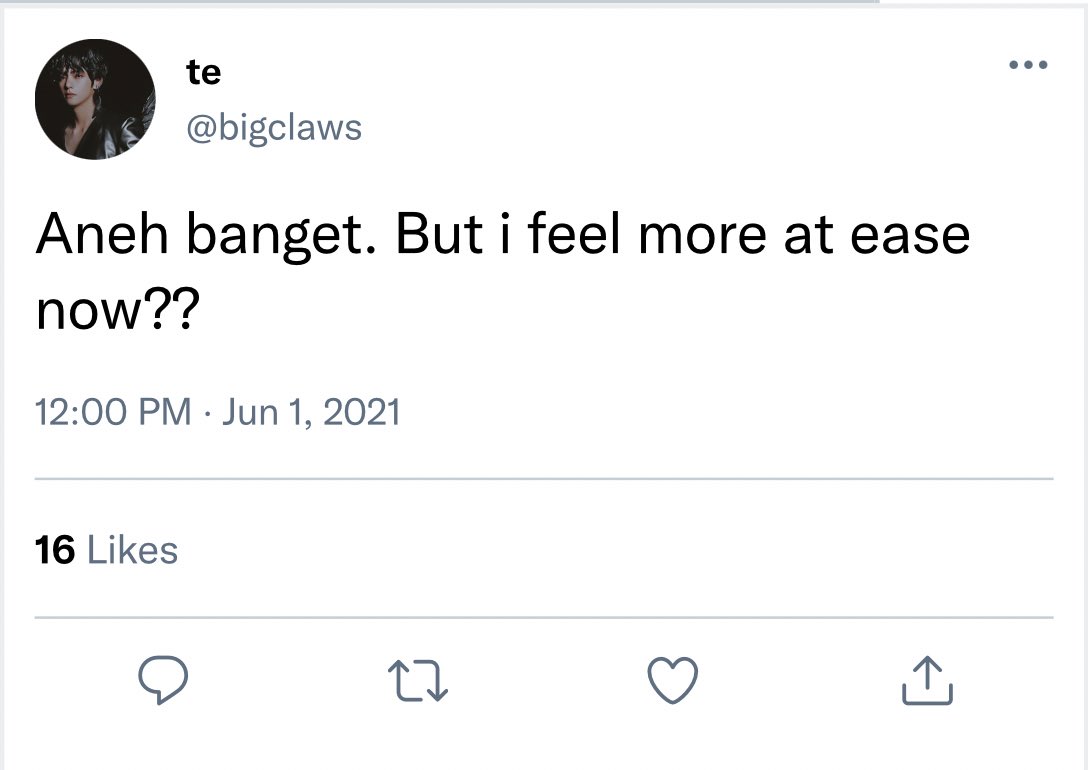This screenshot has height=770, width=1088.
Task: Open the round profile picture of te
Action: [x=95, y=100]
